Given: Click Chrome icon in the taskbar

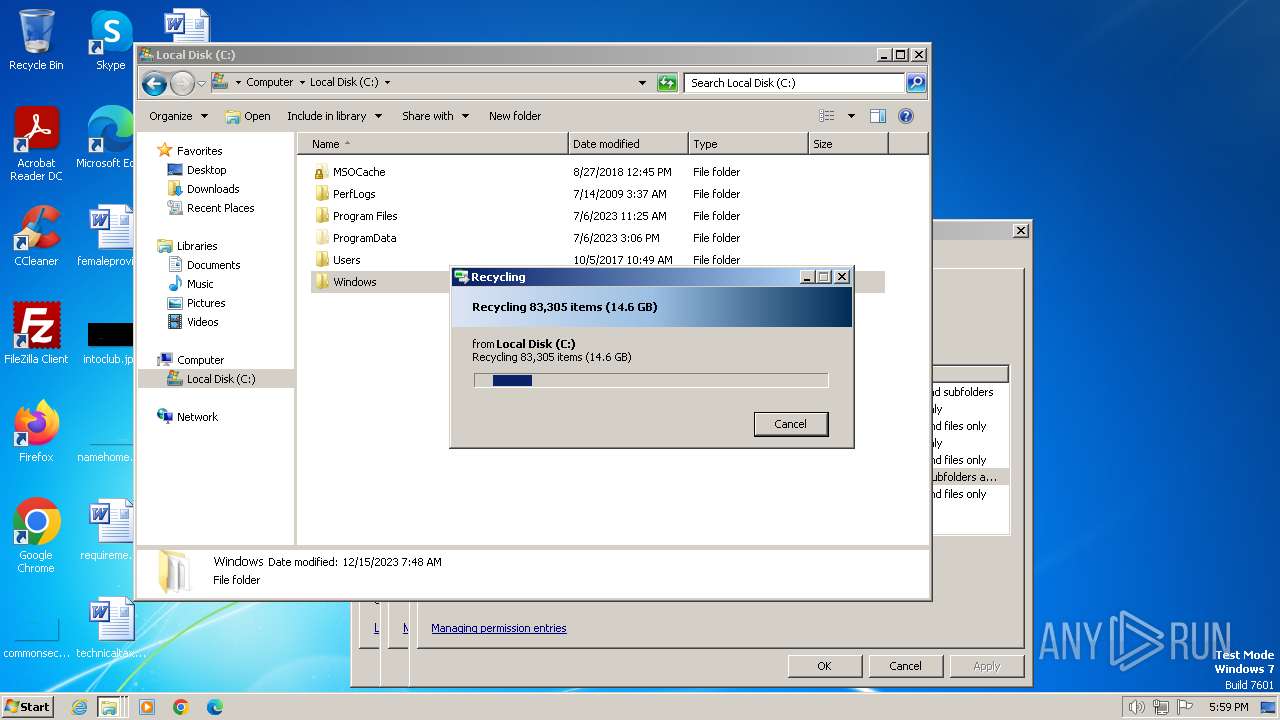Looking at the screenshot, I should 181,707.
